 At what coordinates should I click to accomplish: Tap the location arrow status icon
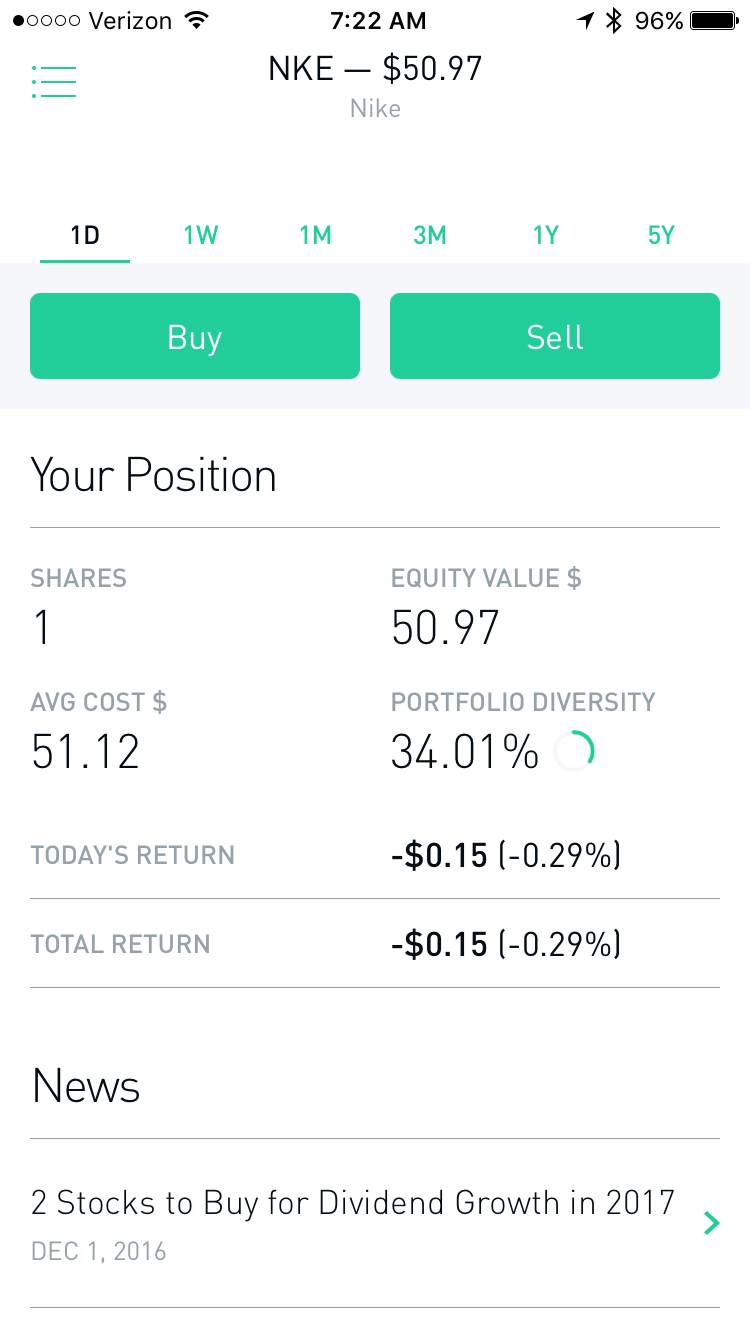585,20
